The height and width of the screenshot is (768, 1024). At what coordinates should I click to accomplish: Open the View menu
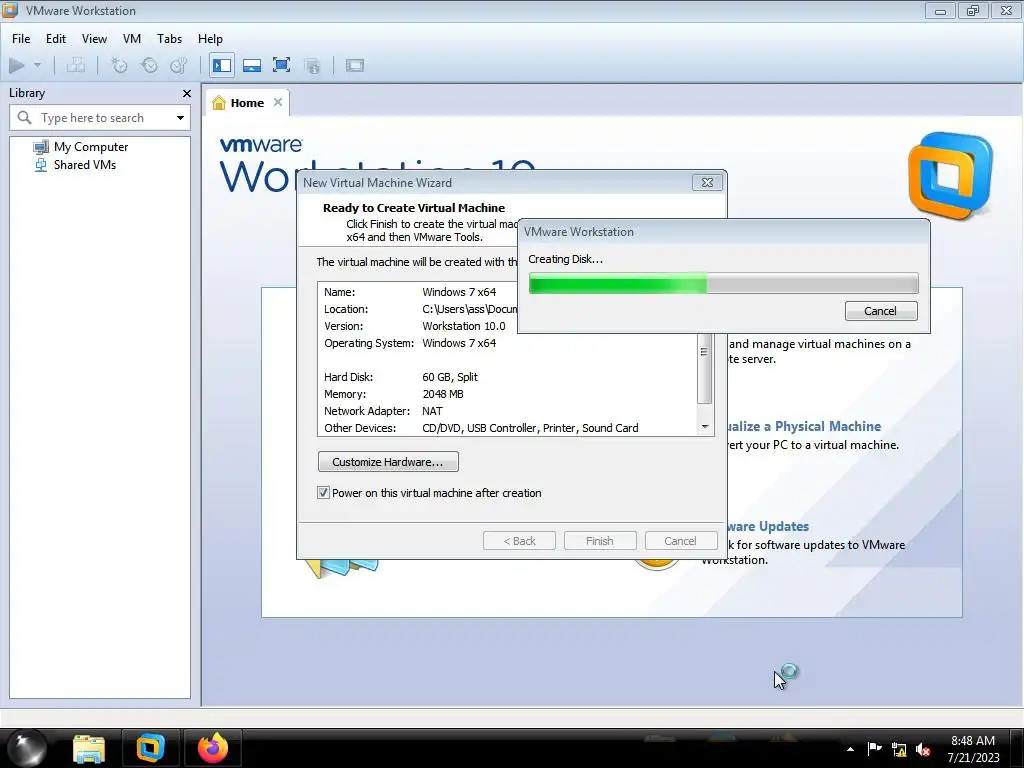tap(94, 39)
